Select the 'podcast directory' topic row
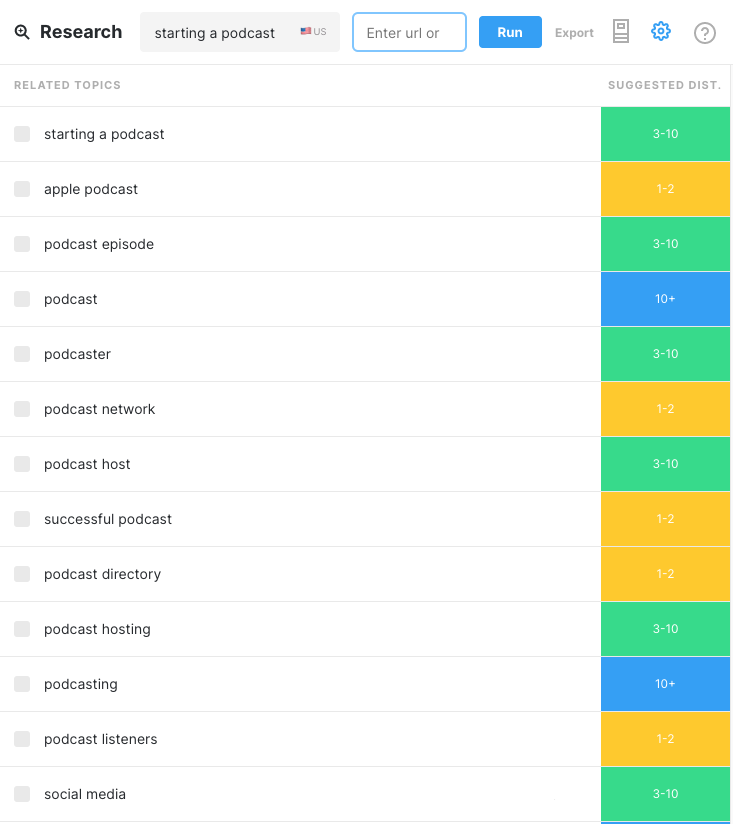 [300, 574]
